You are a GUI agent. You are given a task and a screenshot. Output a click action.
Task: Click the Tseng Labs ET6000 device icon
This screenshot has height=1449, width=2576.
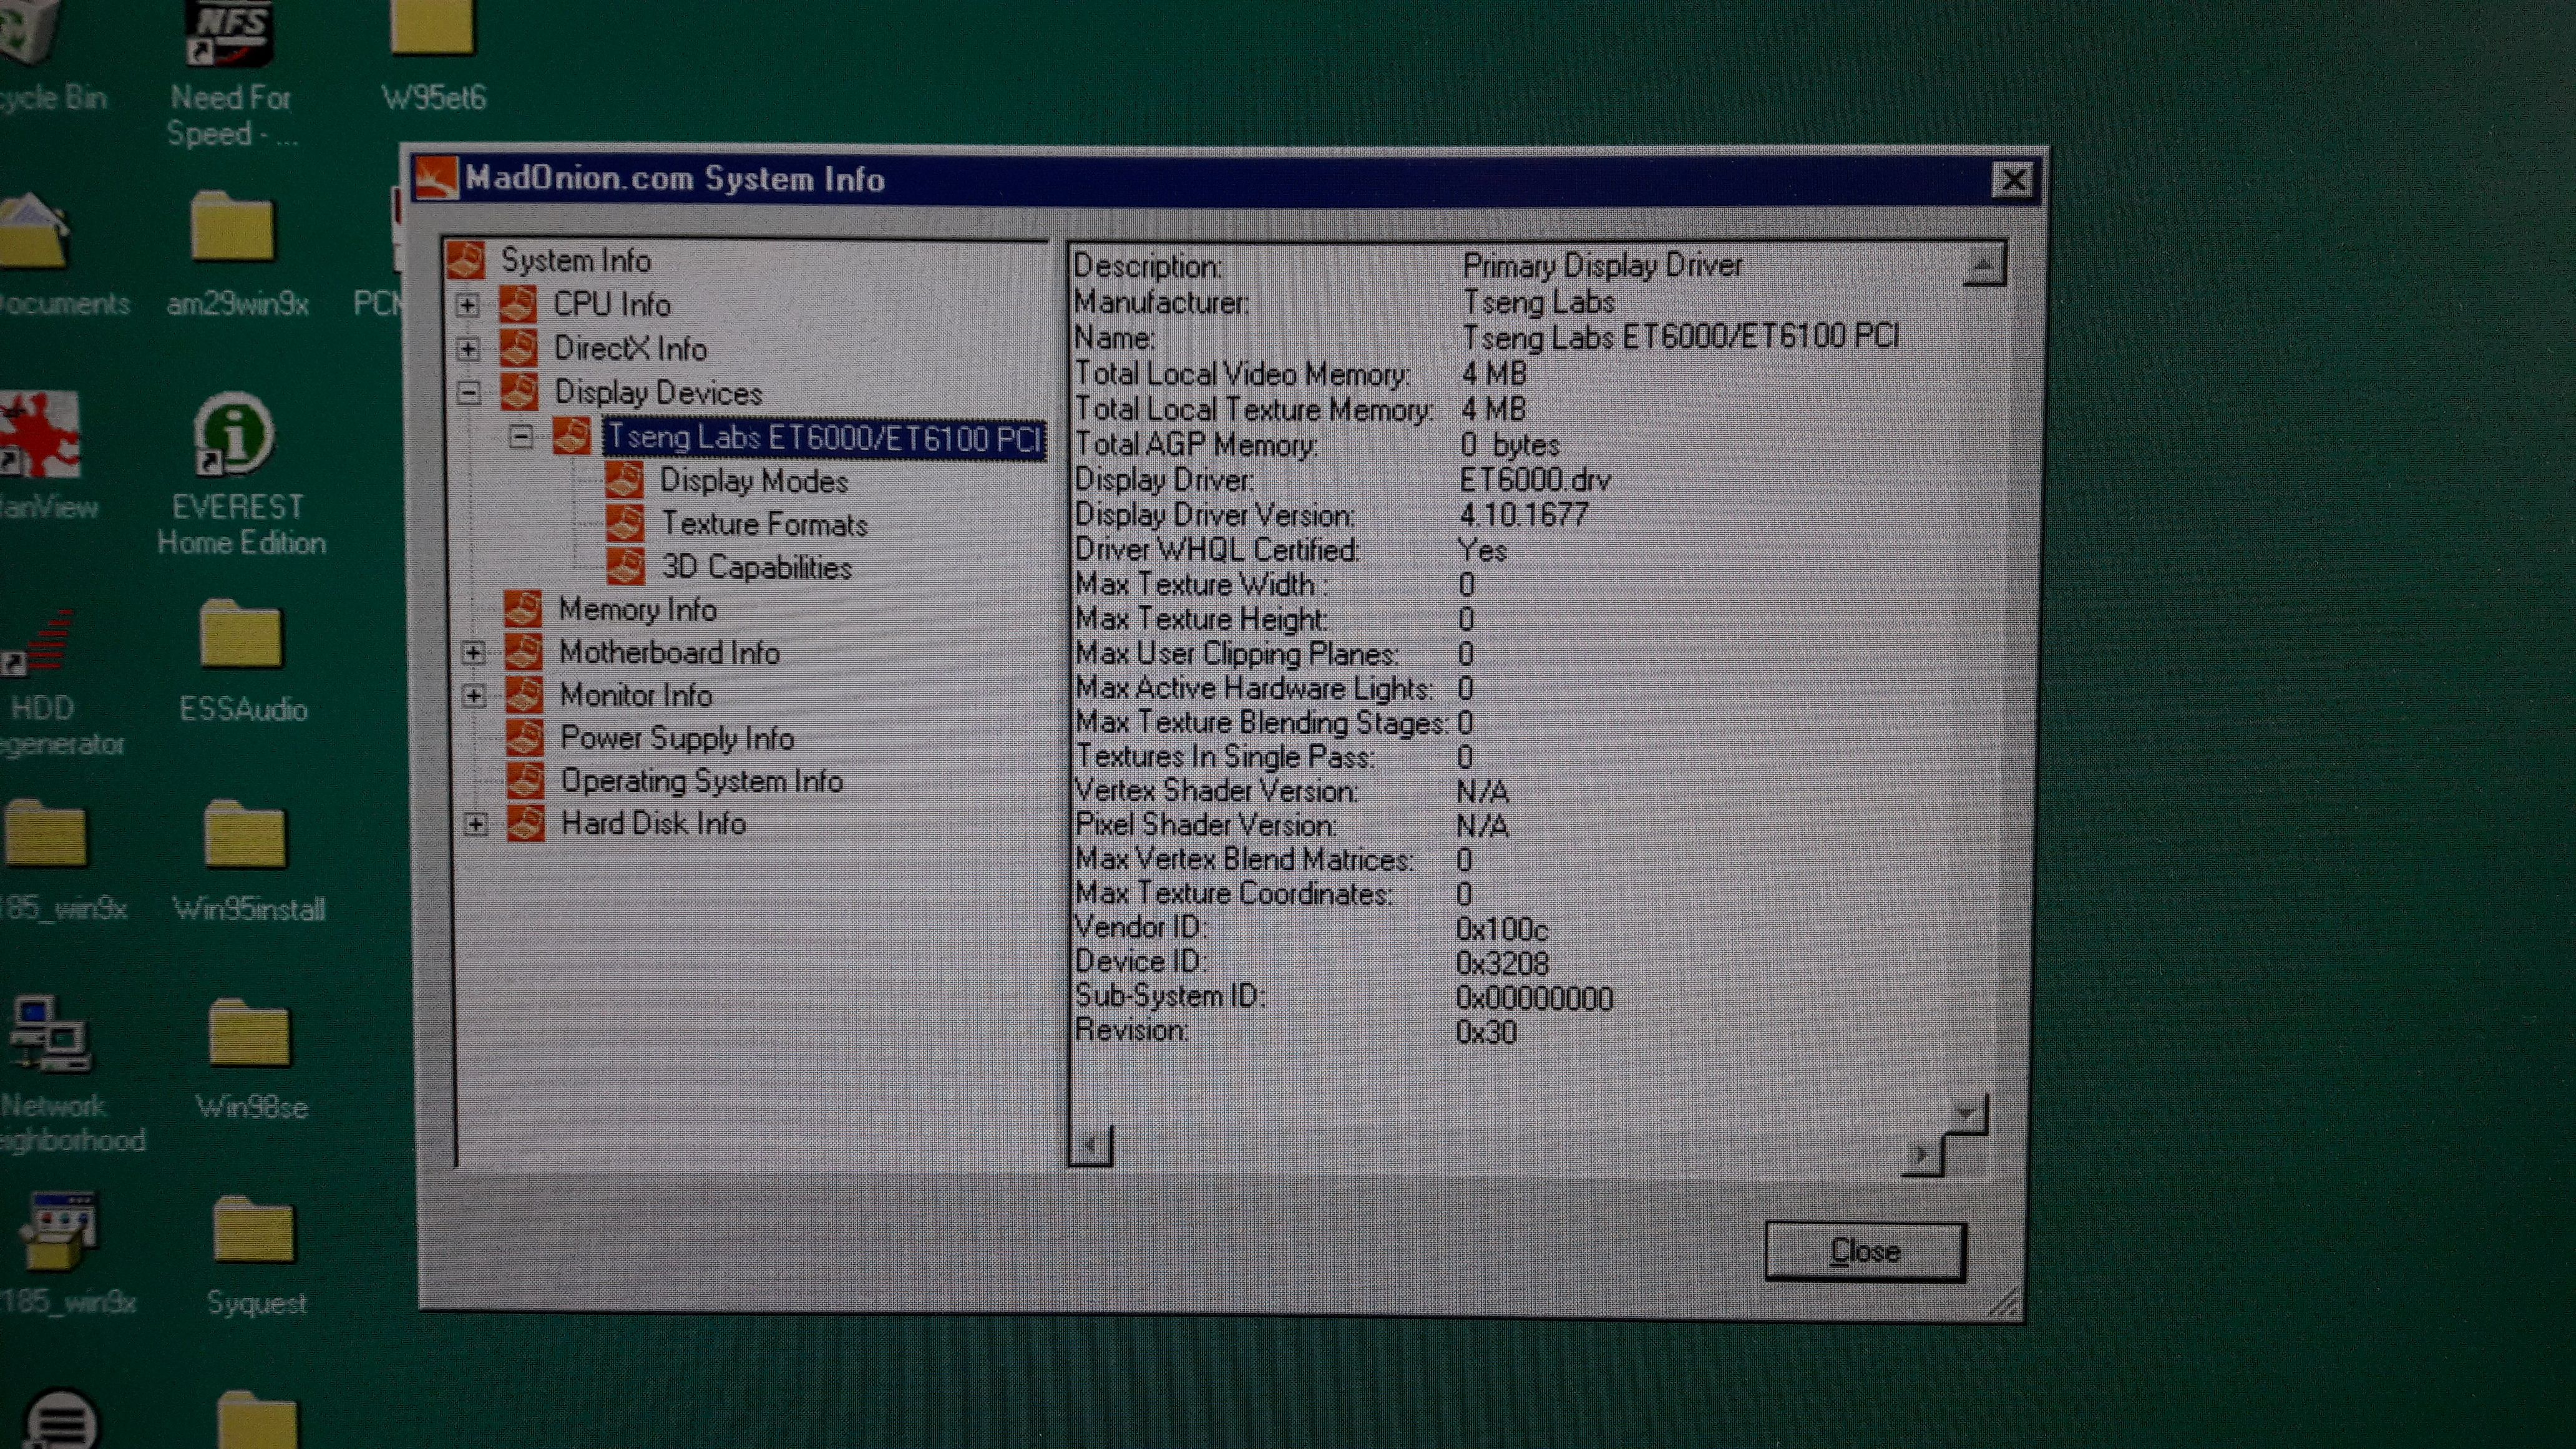pos(571,437)
